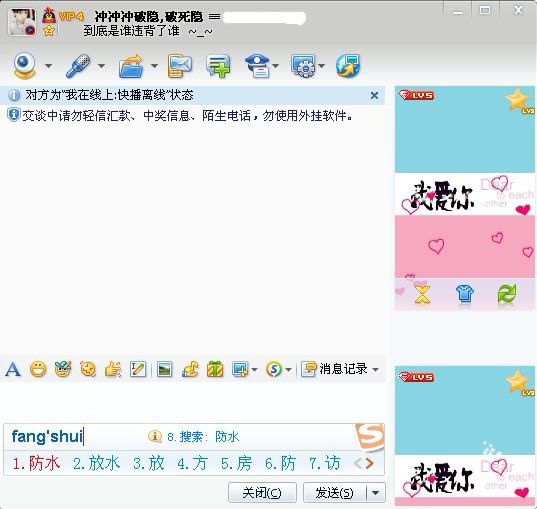Open send options arrow beside 发送

376,493
